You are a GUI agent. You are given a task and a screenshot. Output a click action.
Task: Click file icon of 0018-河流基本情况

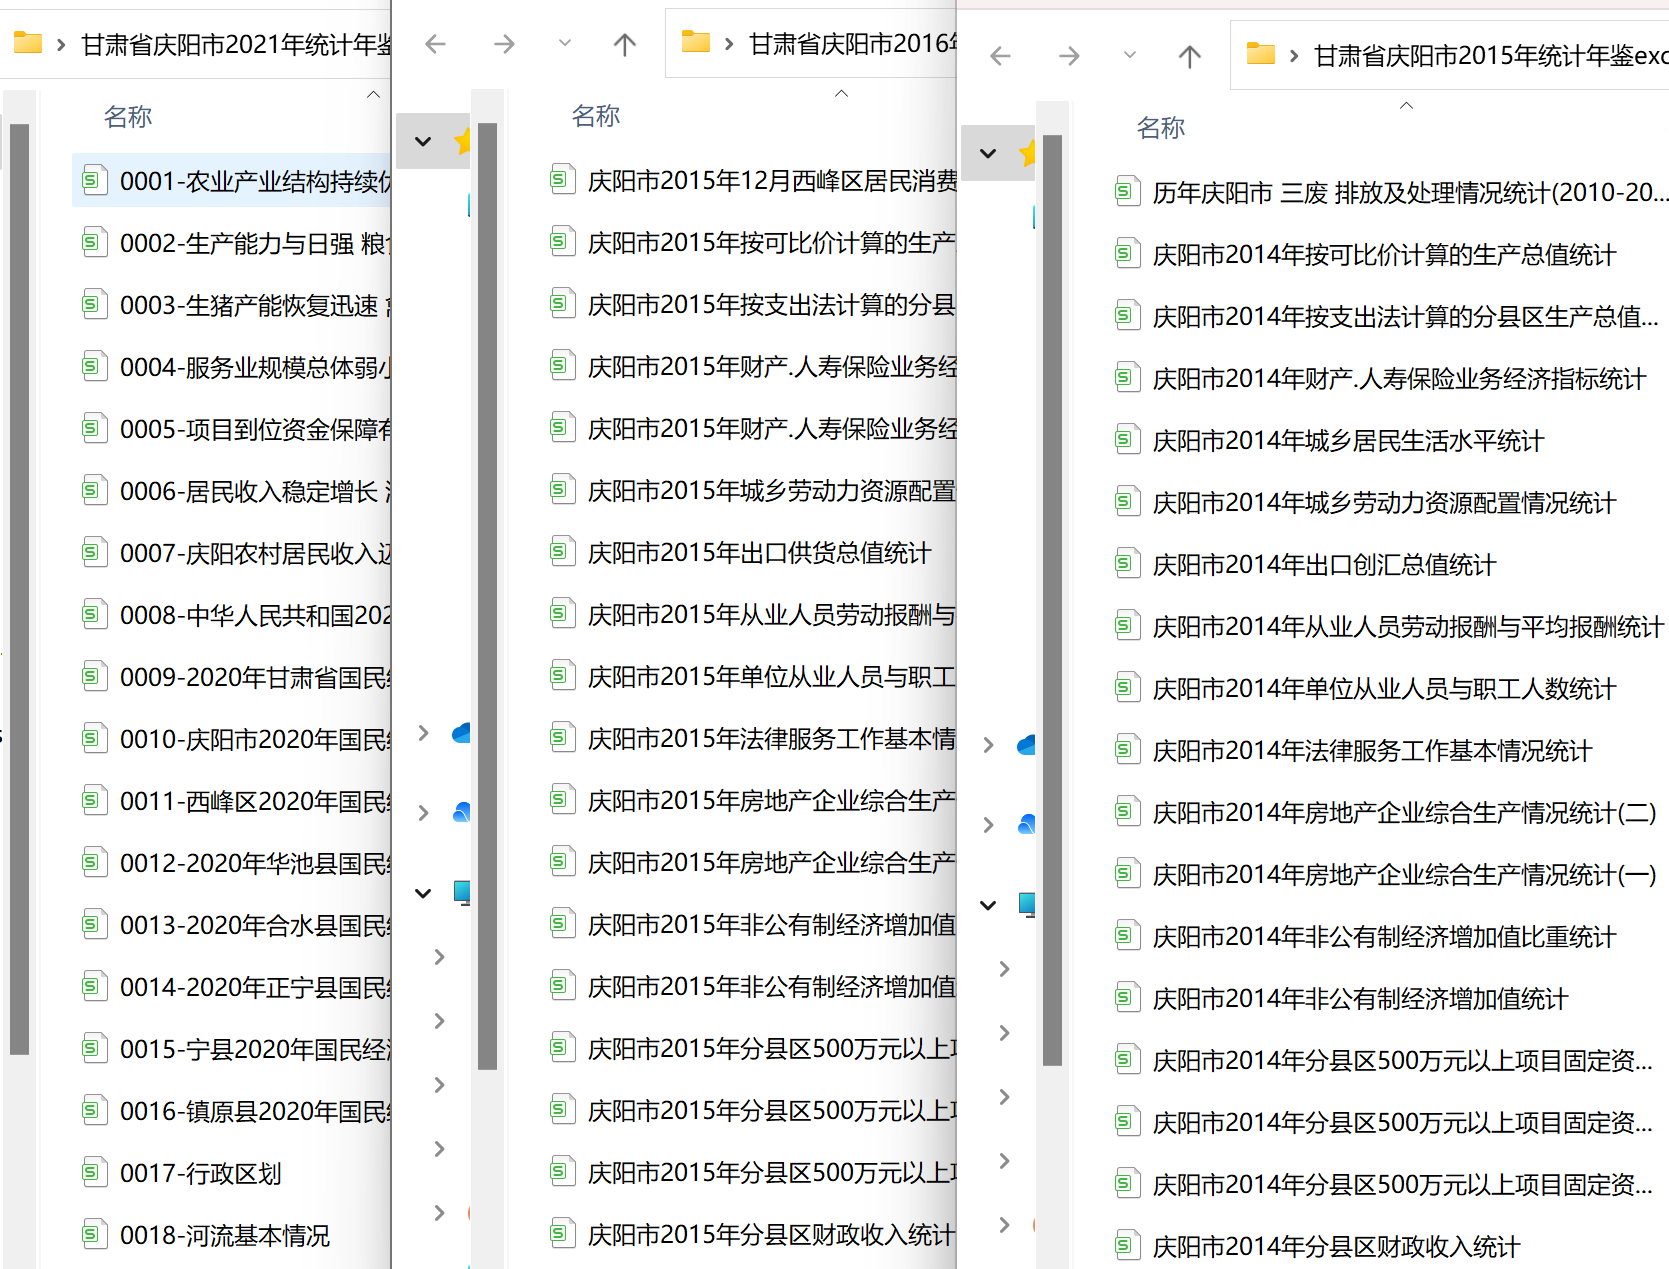(94, 1234)
